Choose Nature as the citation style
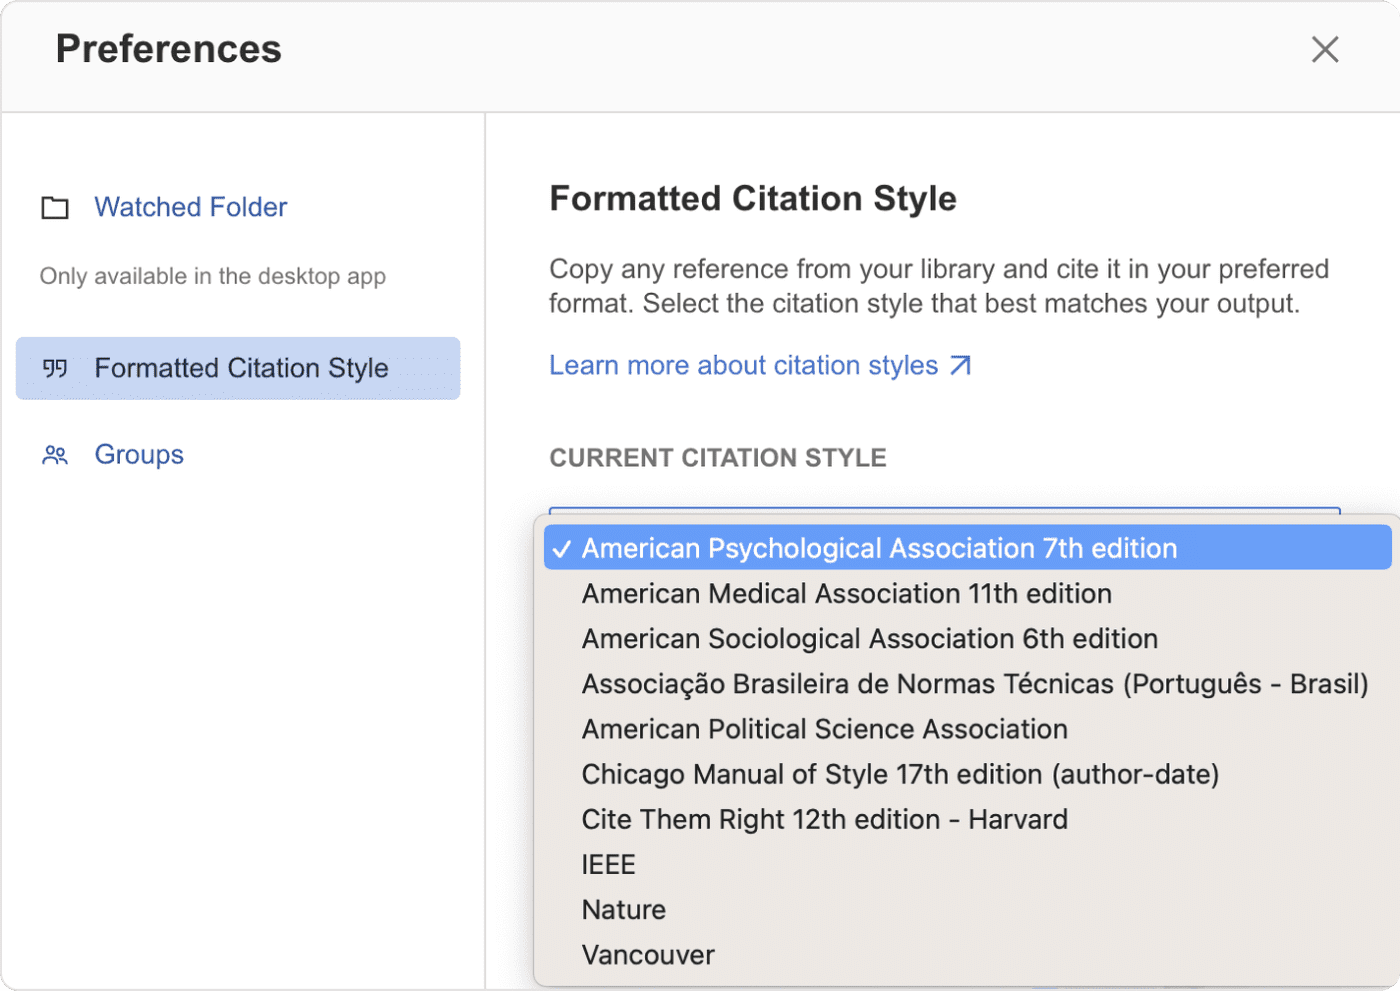Screen dimensions: 1400x991 click(623, 909)
